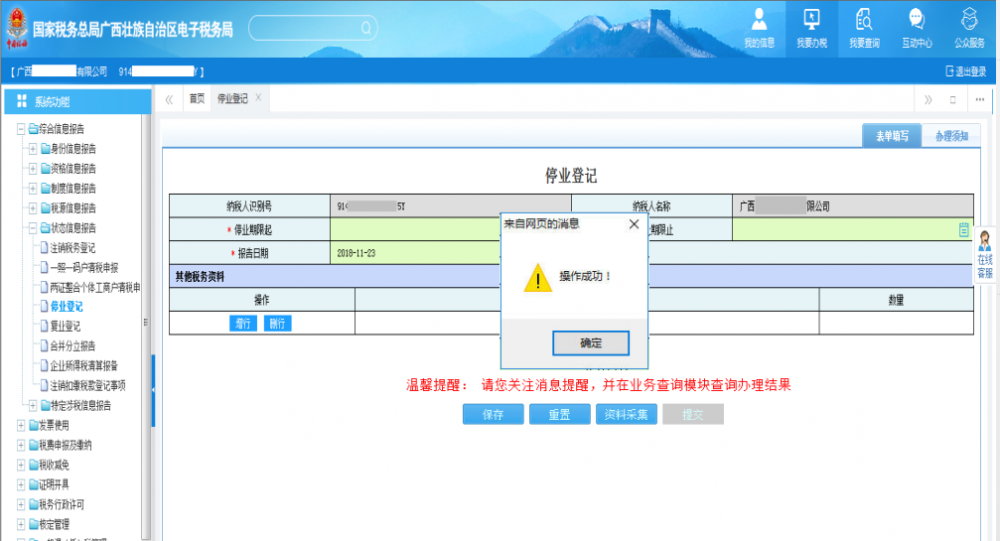Click 增行 to add a row

tap(242, 323)
